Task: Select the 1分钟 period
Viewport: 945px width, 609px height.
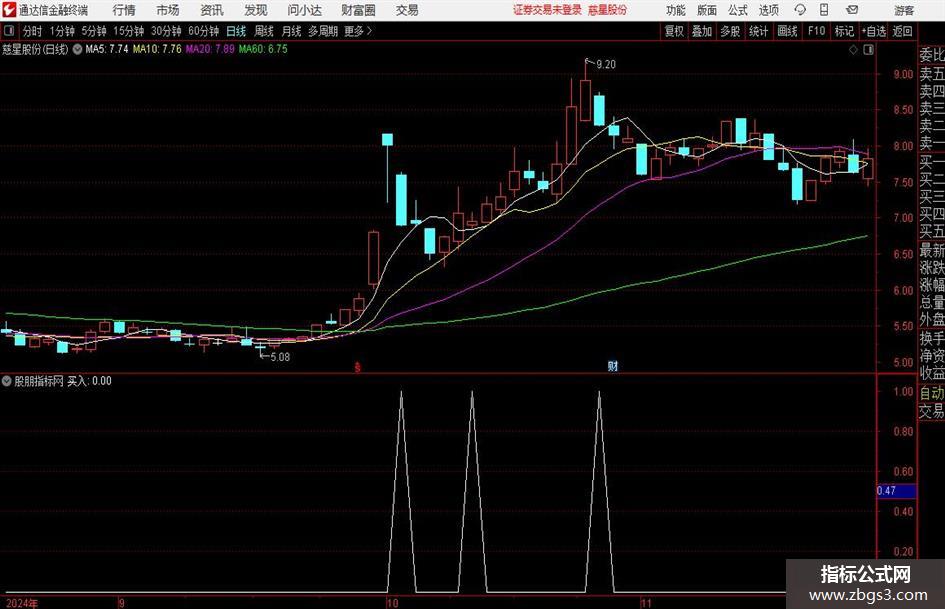Action: click(x=62, y=31)
